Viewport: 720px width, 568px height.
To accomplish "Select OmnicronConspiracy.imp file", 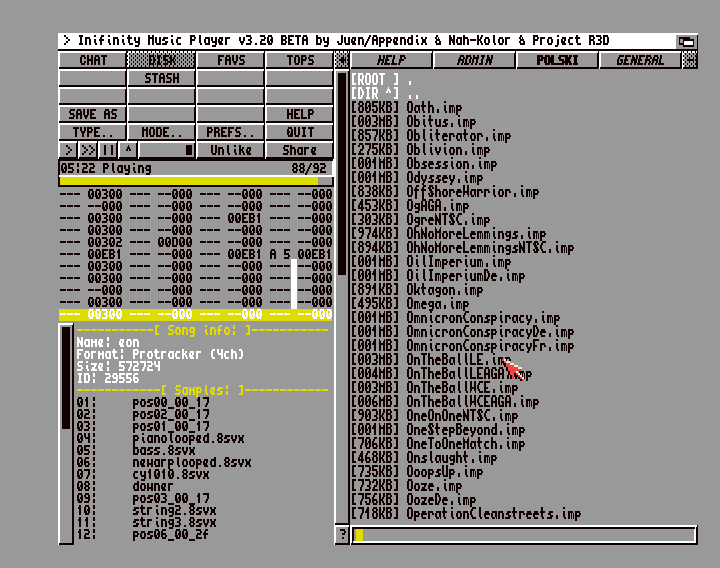I will coord(456,318).
